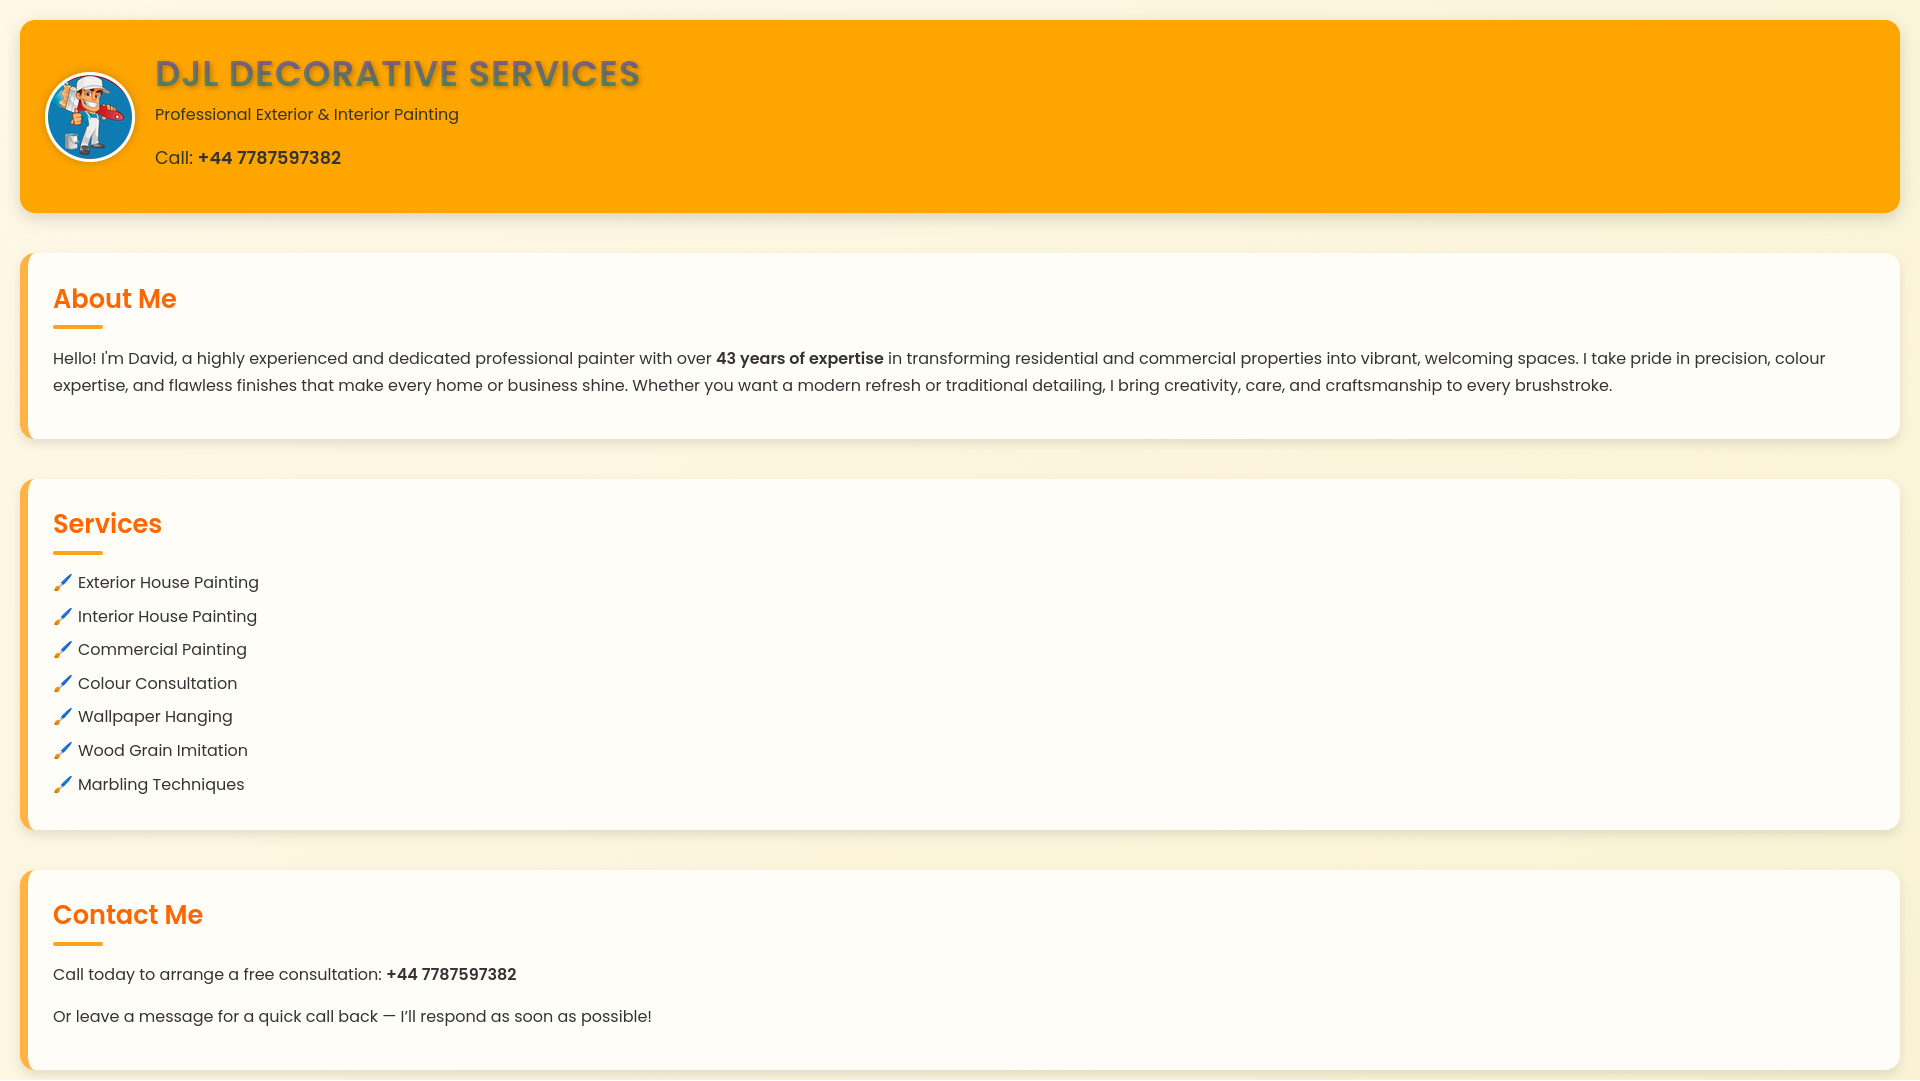Click the painter mascot logo
This screenshot has width=1920, height=1081.
(x=90, y=117)
